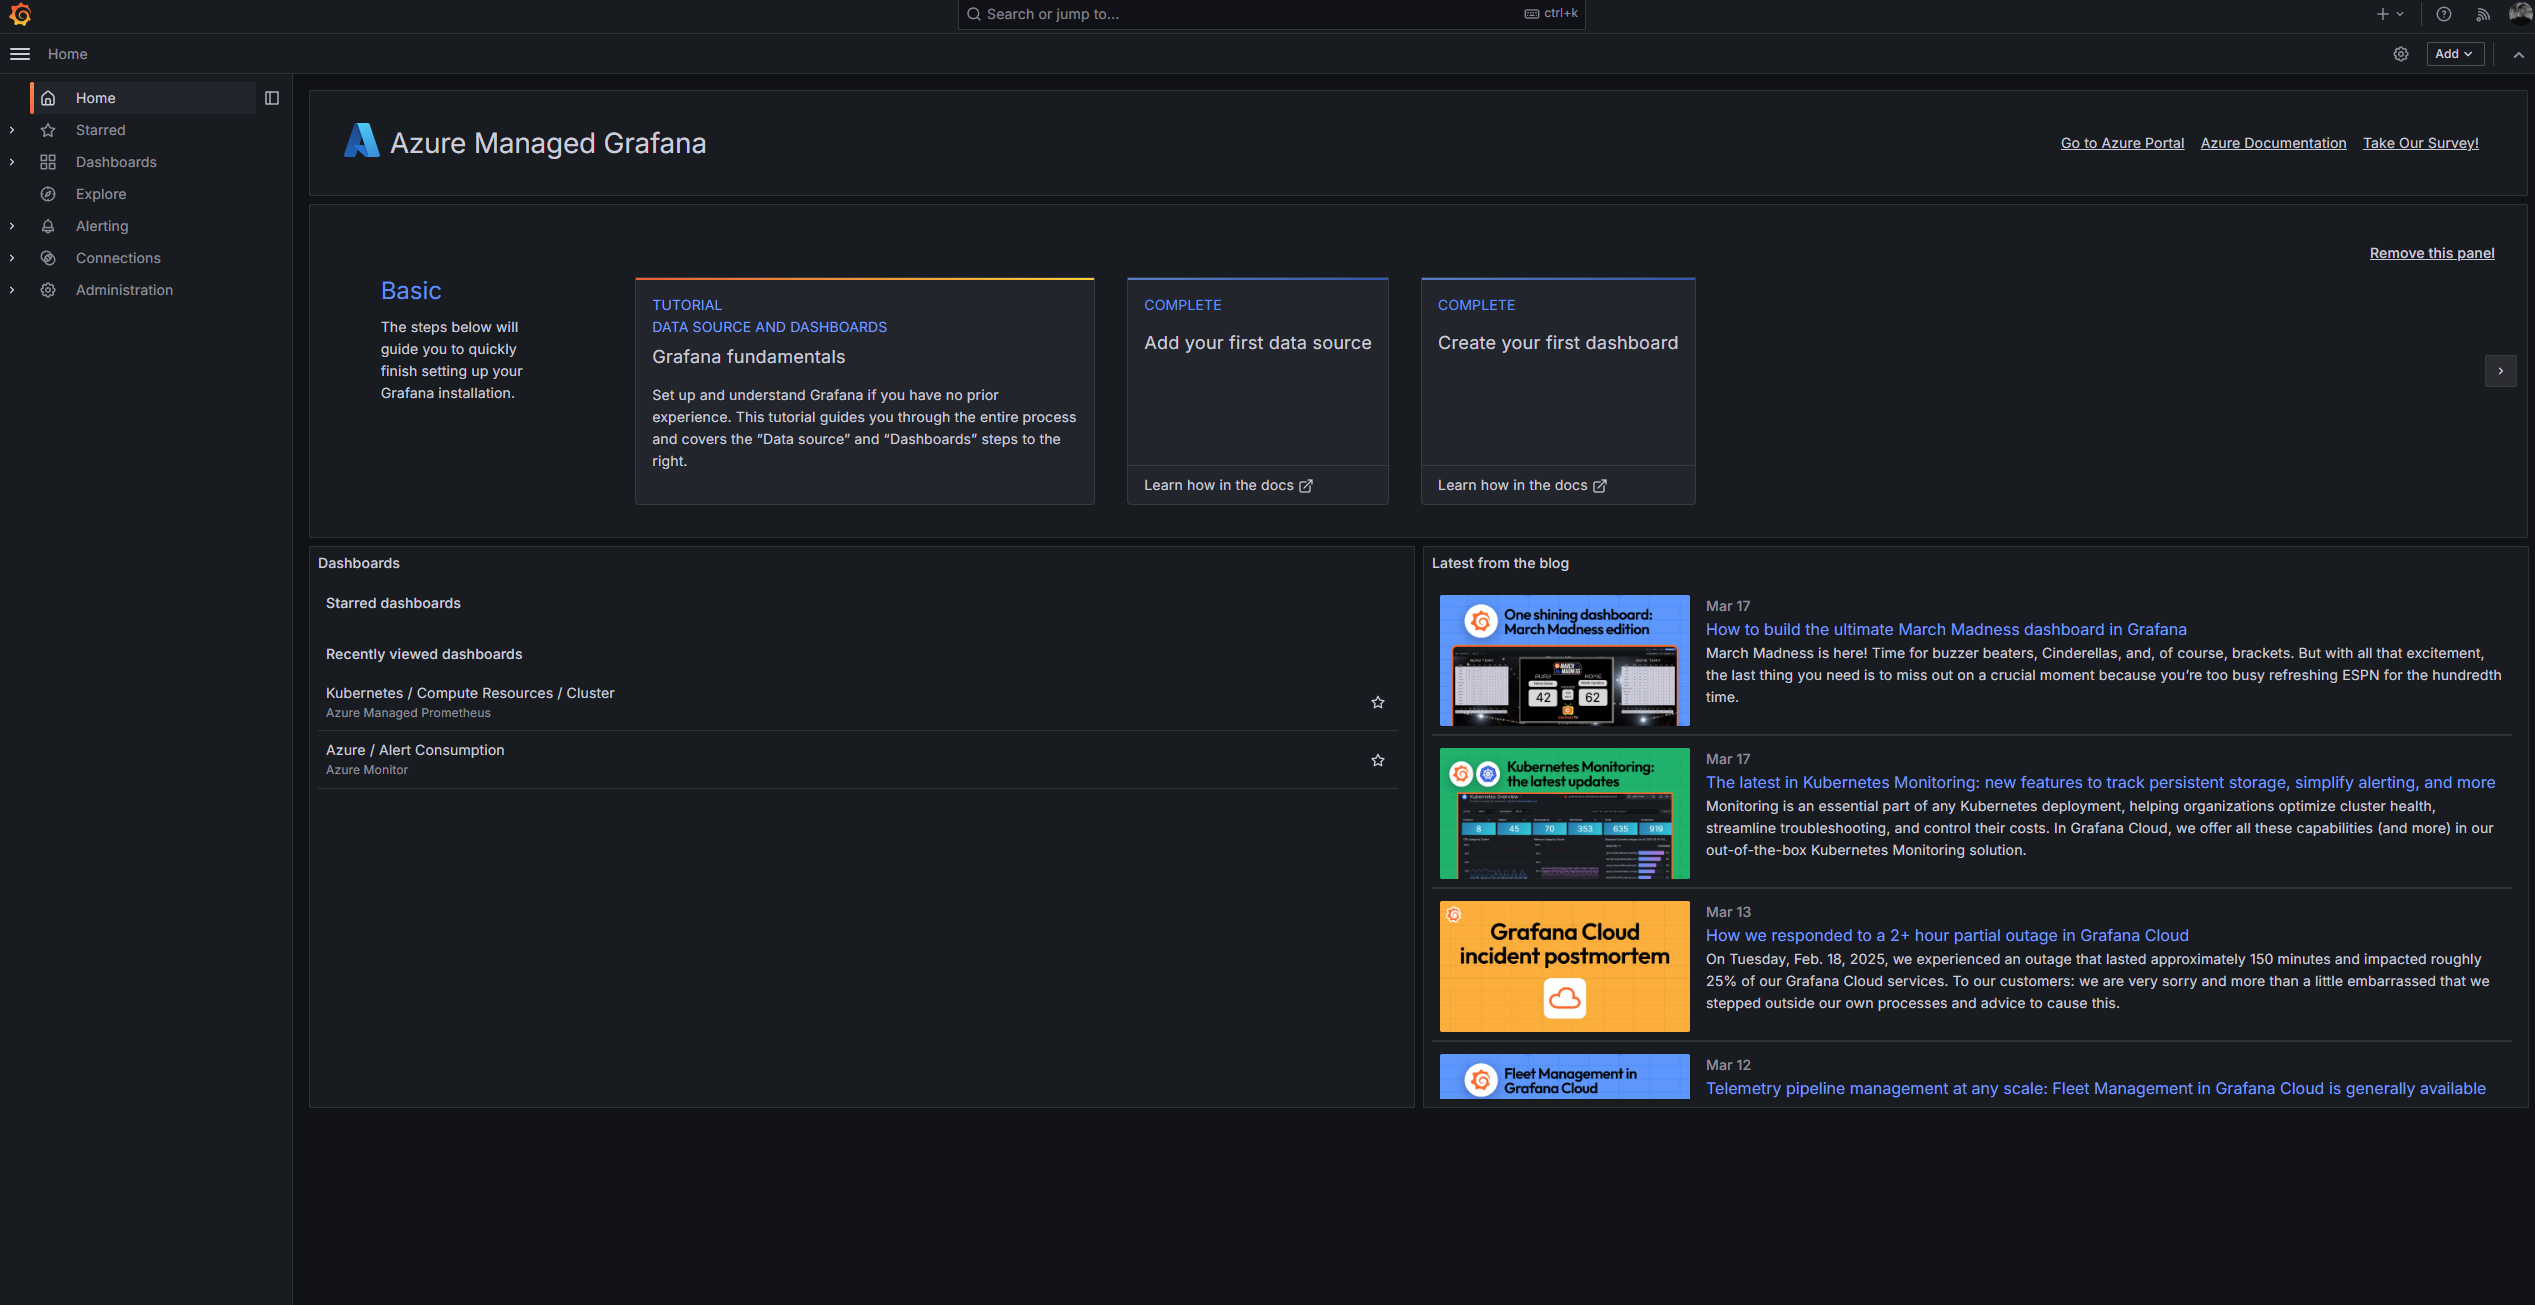Show next setup steps with right arrow
The height and width of the screenshot is (1305, 2535).
pyautogui.click(x=2501, y=371)
